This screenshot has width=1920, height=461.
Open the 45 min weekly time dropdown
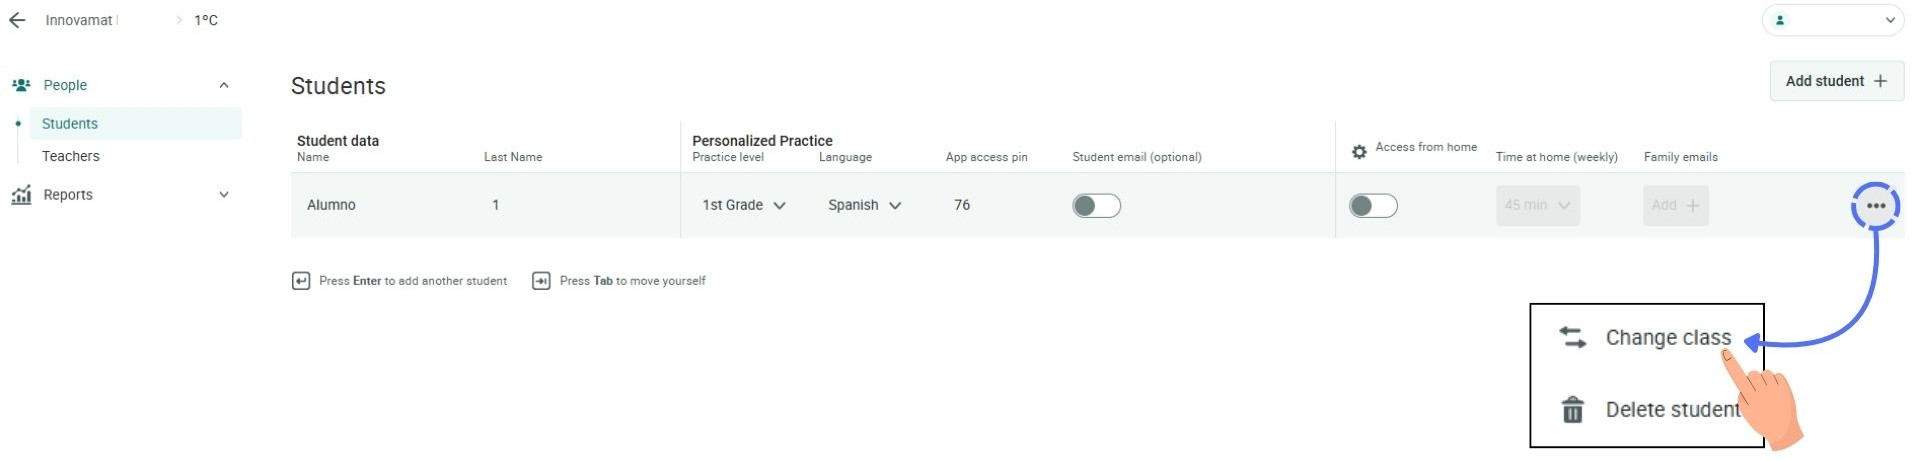(x=1537, y=205)
